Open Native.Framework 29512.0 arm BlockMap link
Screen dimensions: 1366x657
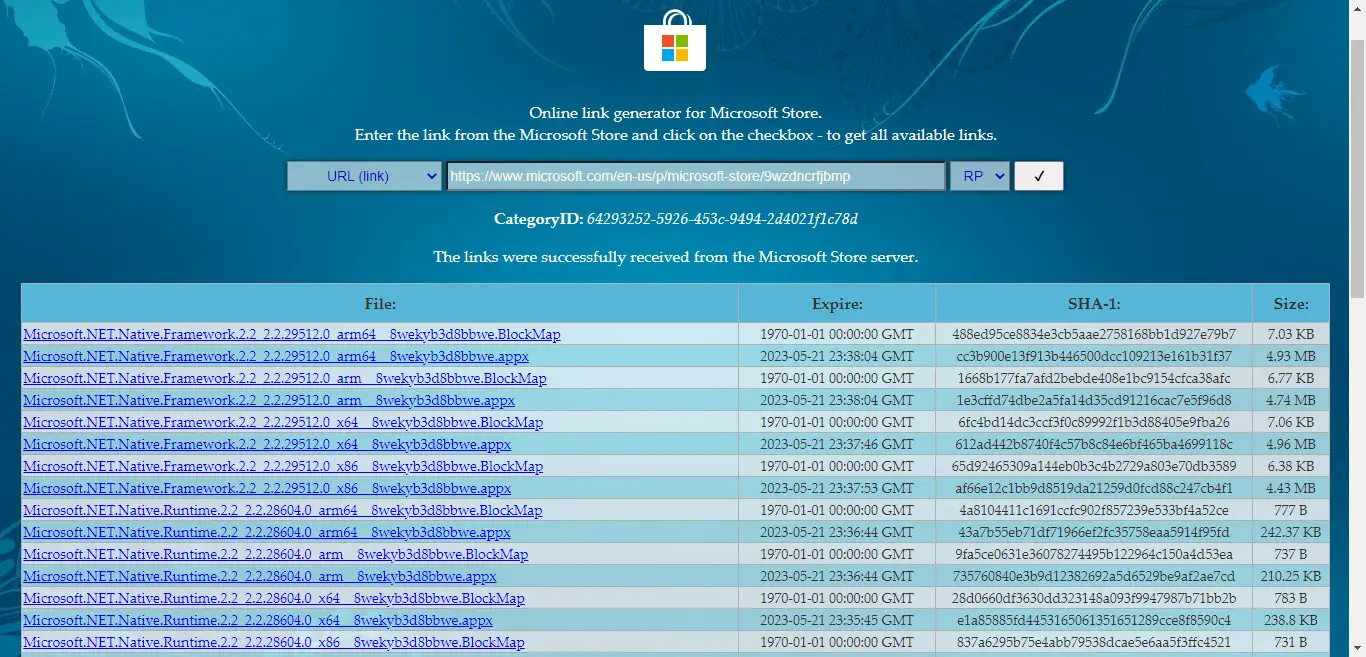coord(285,378)
